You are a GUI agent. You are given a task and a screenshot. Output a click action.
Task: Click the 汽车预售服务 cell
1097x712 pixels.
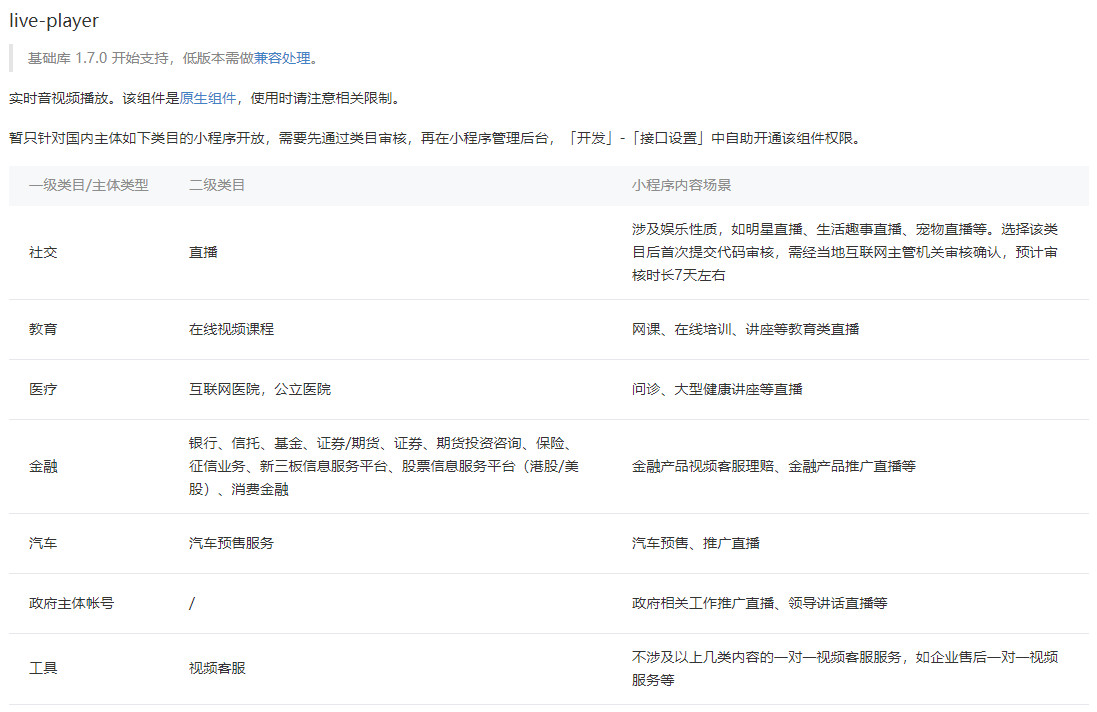pyautogui.click(x=232, y=543)
